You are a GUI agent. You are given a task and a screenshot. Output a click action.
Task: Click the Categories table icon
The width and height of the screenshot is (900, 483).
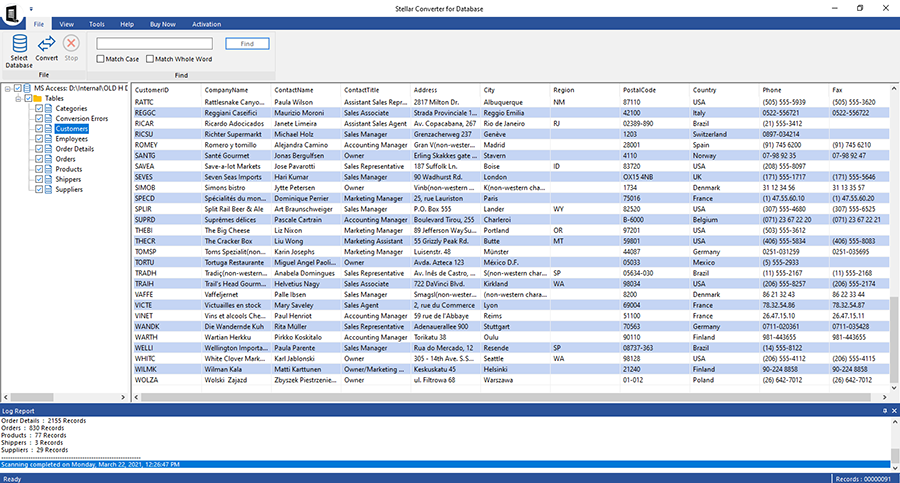click(x=49, y=108)
